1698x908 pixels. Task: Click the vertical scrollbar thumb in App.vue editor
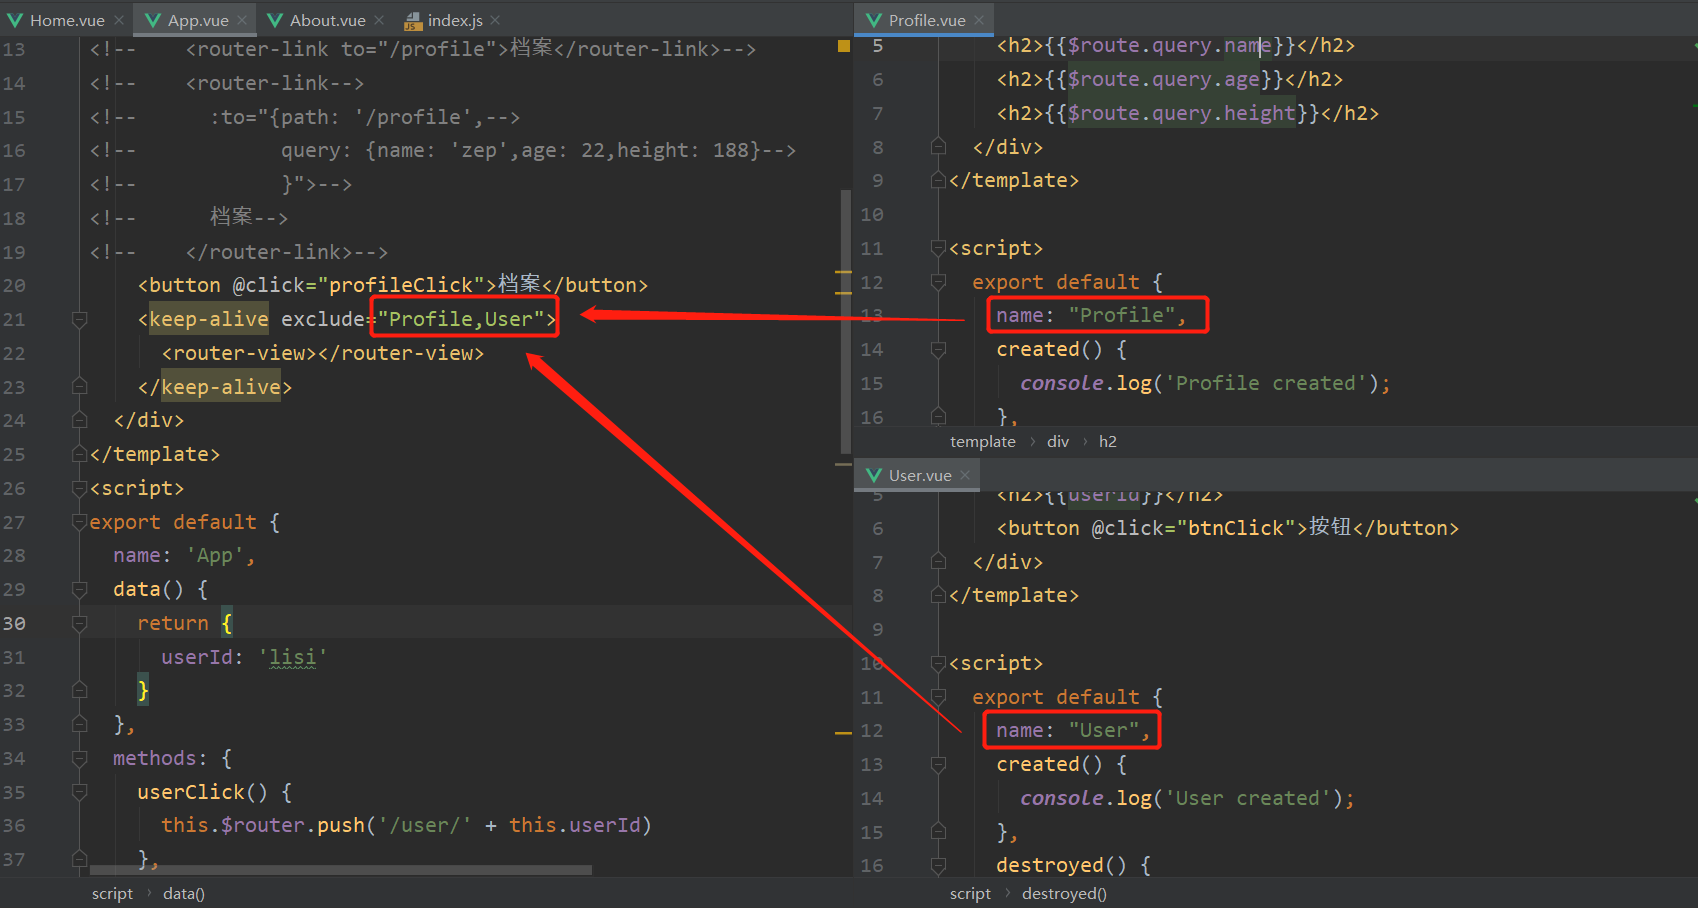tap(846, 320)
